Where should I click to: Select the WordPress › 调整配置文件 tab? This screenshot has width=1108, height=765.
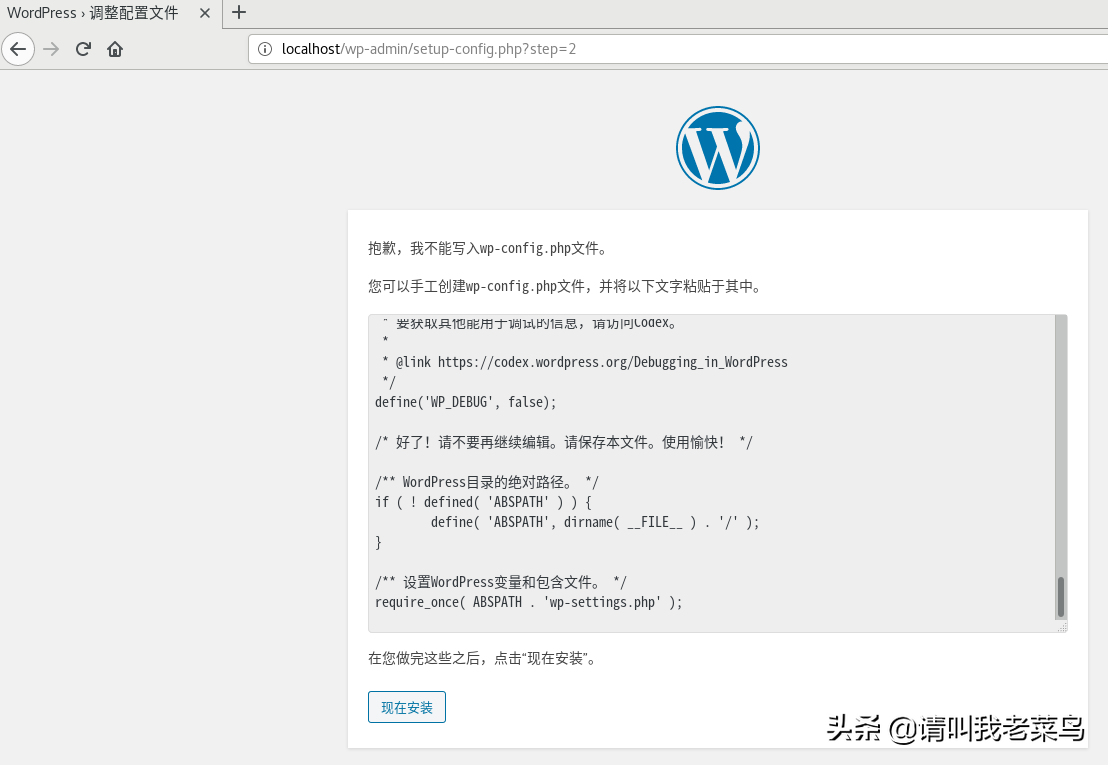[111, 13]
